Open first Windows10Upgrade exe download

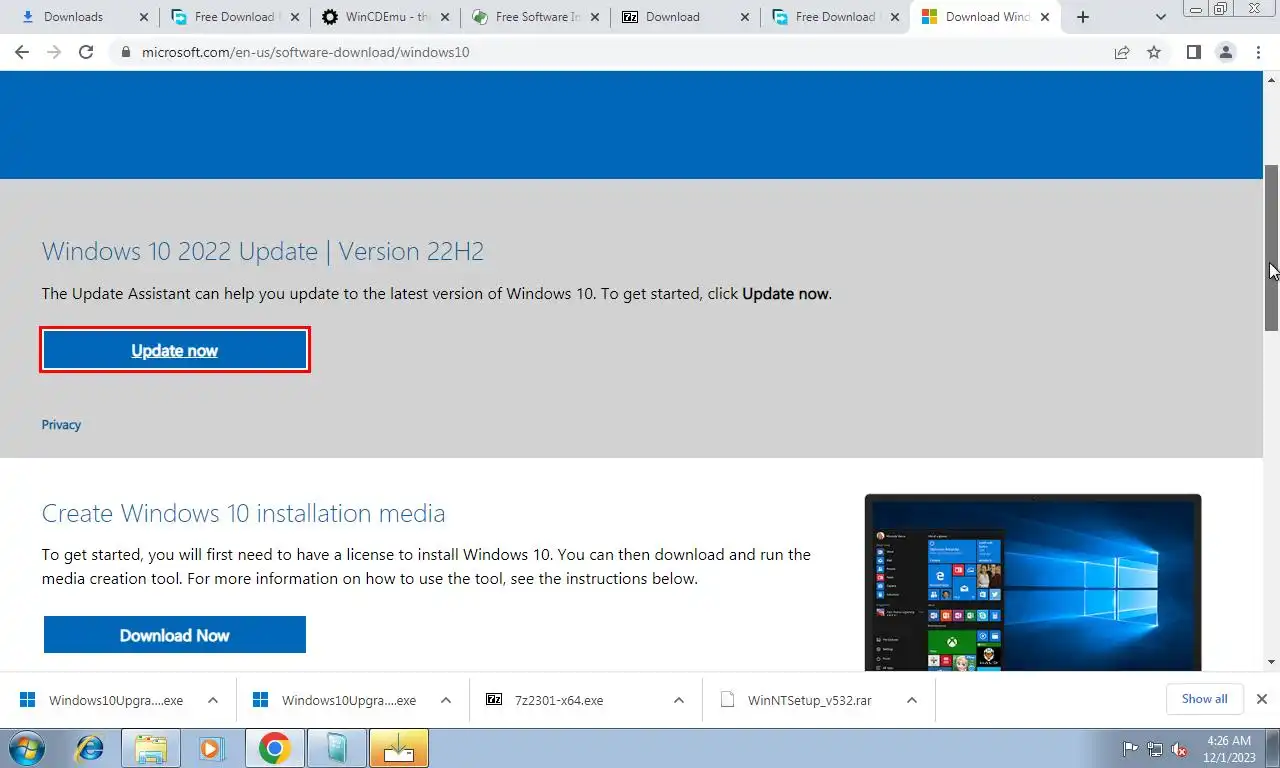click(x=102, y=700)
